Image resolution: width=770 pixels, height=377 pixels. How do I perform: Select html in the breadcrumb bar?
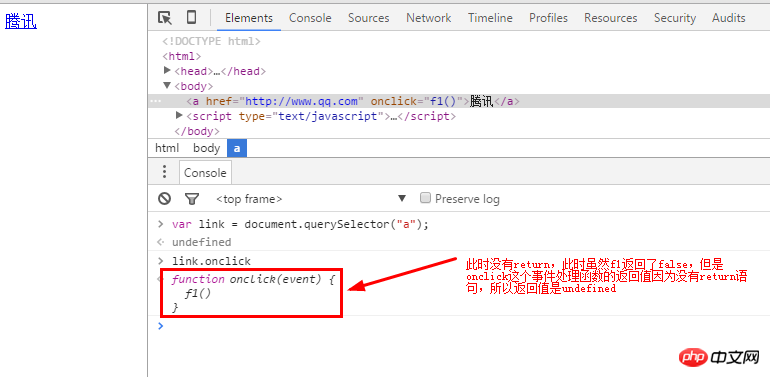click(167, 148)
